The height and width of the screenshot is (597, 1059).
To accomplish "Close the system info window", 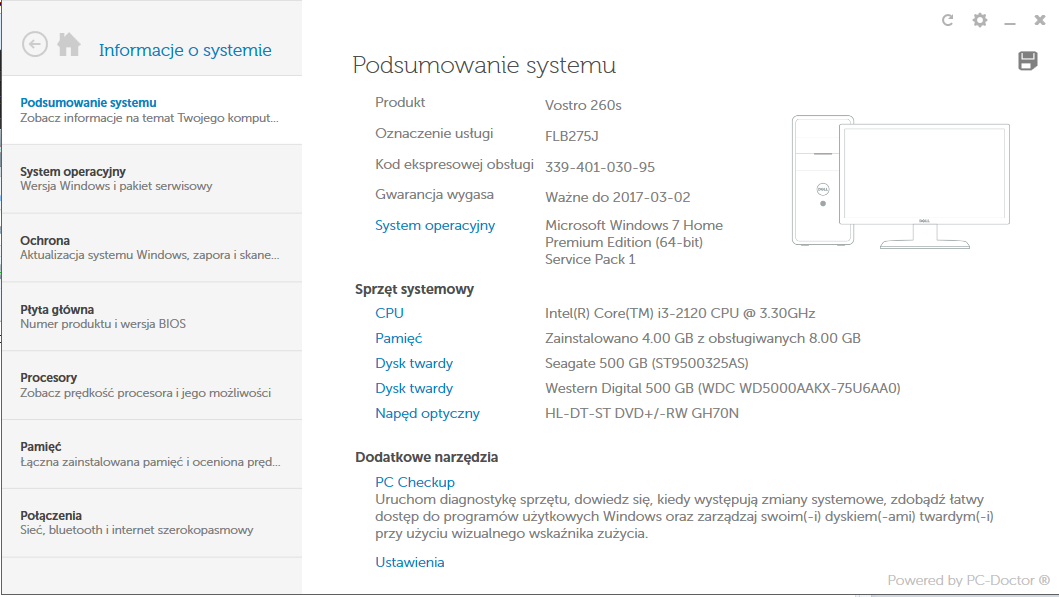I will click(x=1040, y=20).
